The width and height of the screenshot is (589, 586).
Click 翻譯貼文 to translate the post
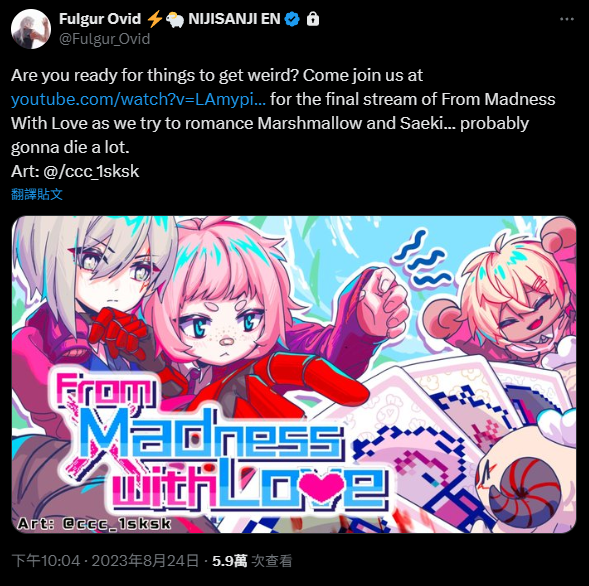tap(36, 194)
